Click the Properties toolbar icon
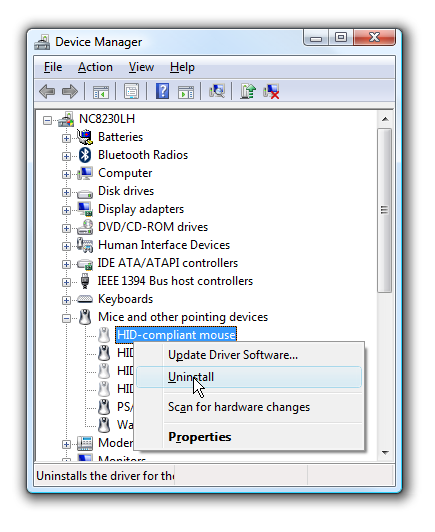The height and width of the screenshot is (532, 435). [132, 92]
